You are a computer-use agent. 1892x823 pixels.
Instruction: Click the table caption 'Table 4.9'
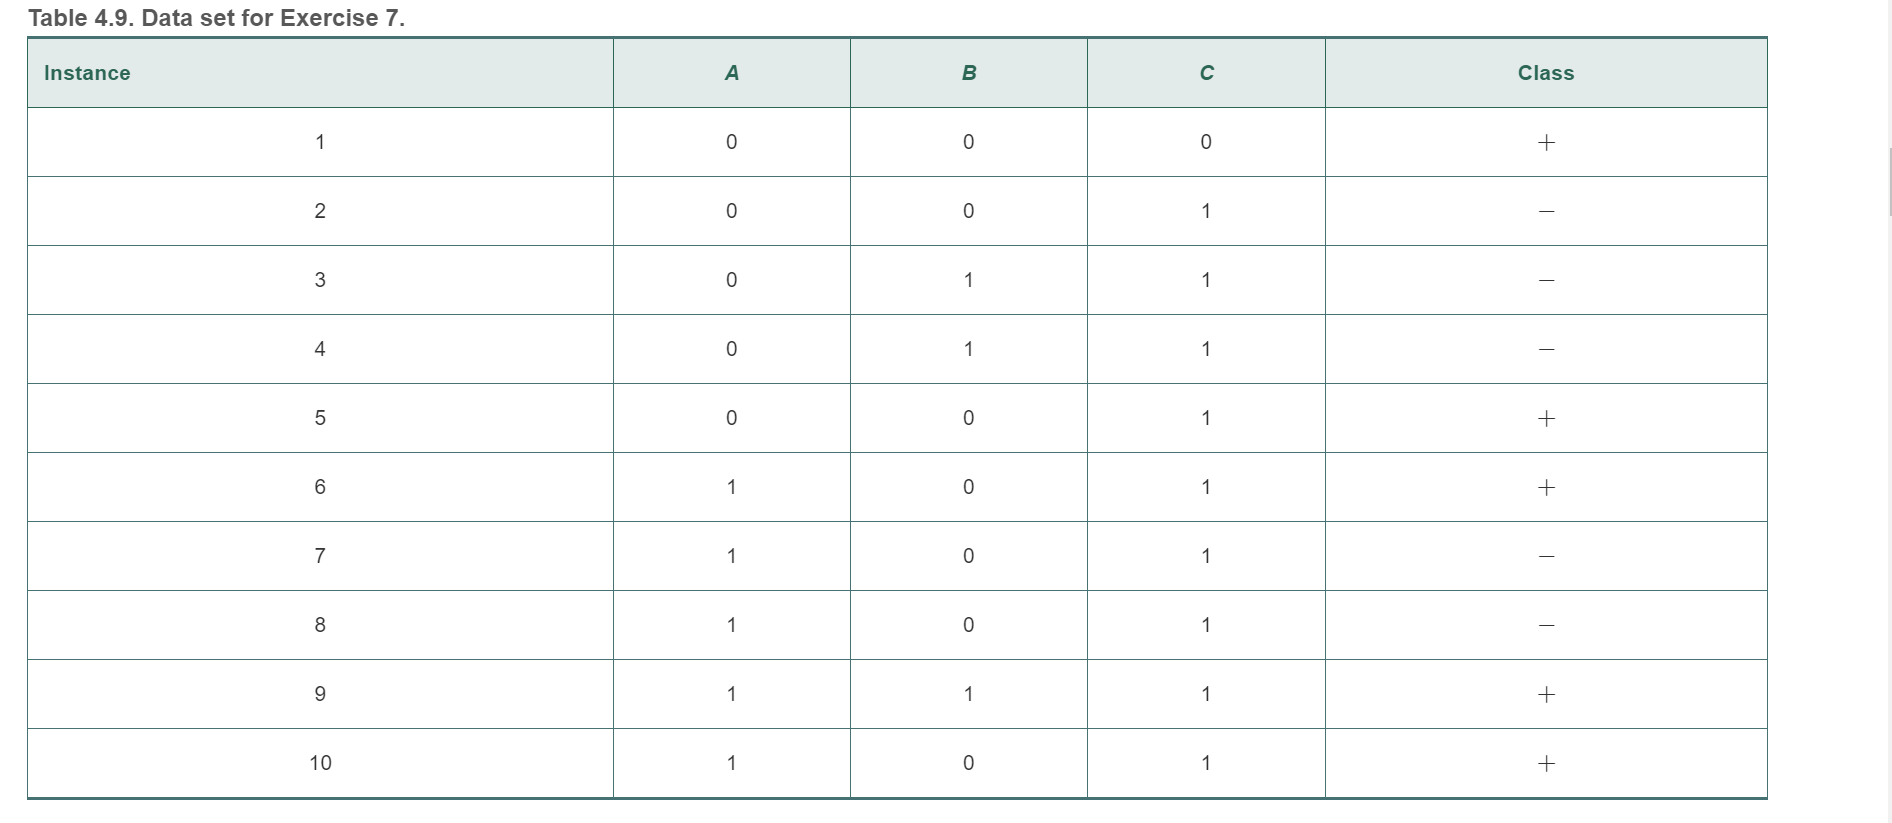216,18
